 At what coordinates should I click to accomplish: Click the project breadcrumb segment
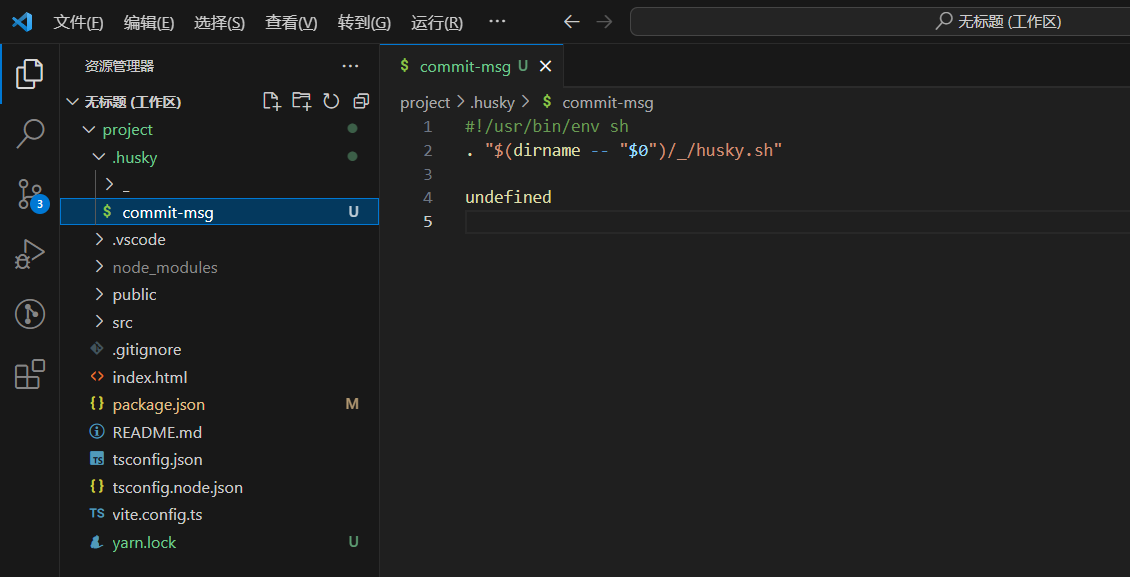pos(425,103)
